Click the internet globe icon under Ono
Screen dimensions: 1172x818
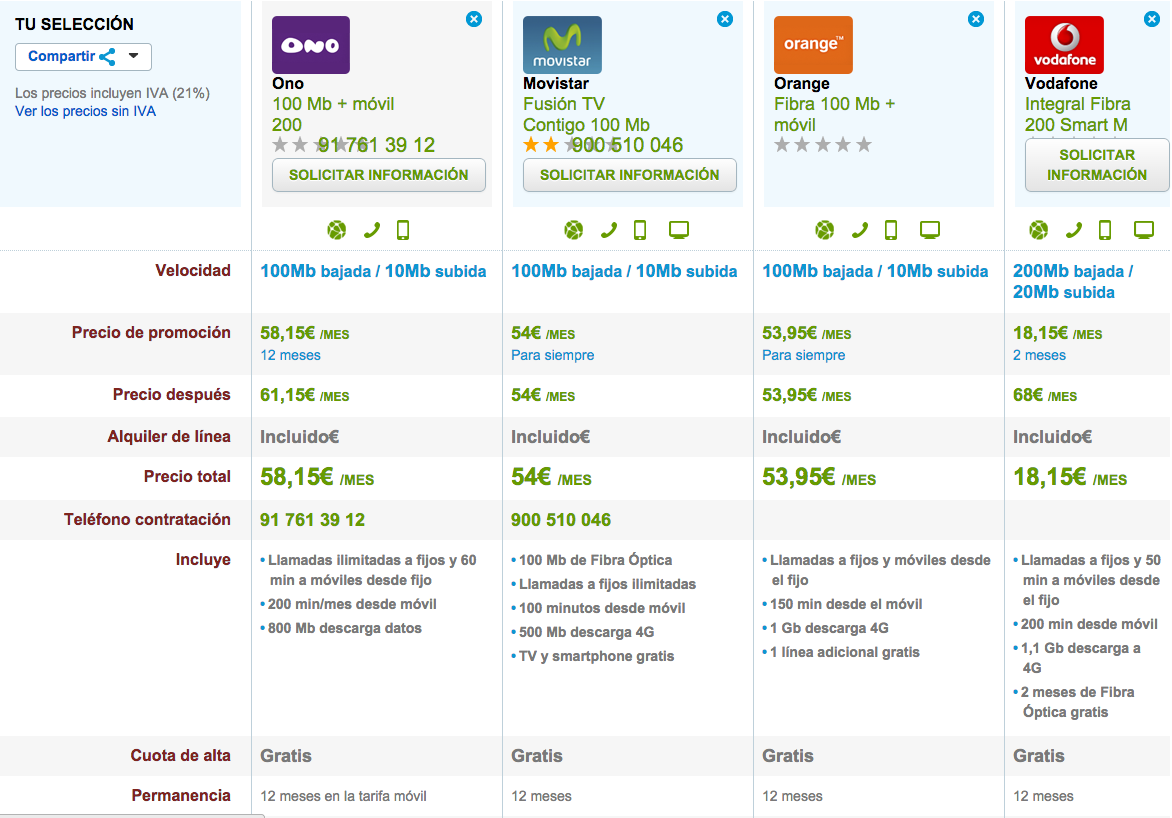(x=337, y=230)
